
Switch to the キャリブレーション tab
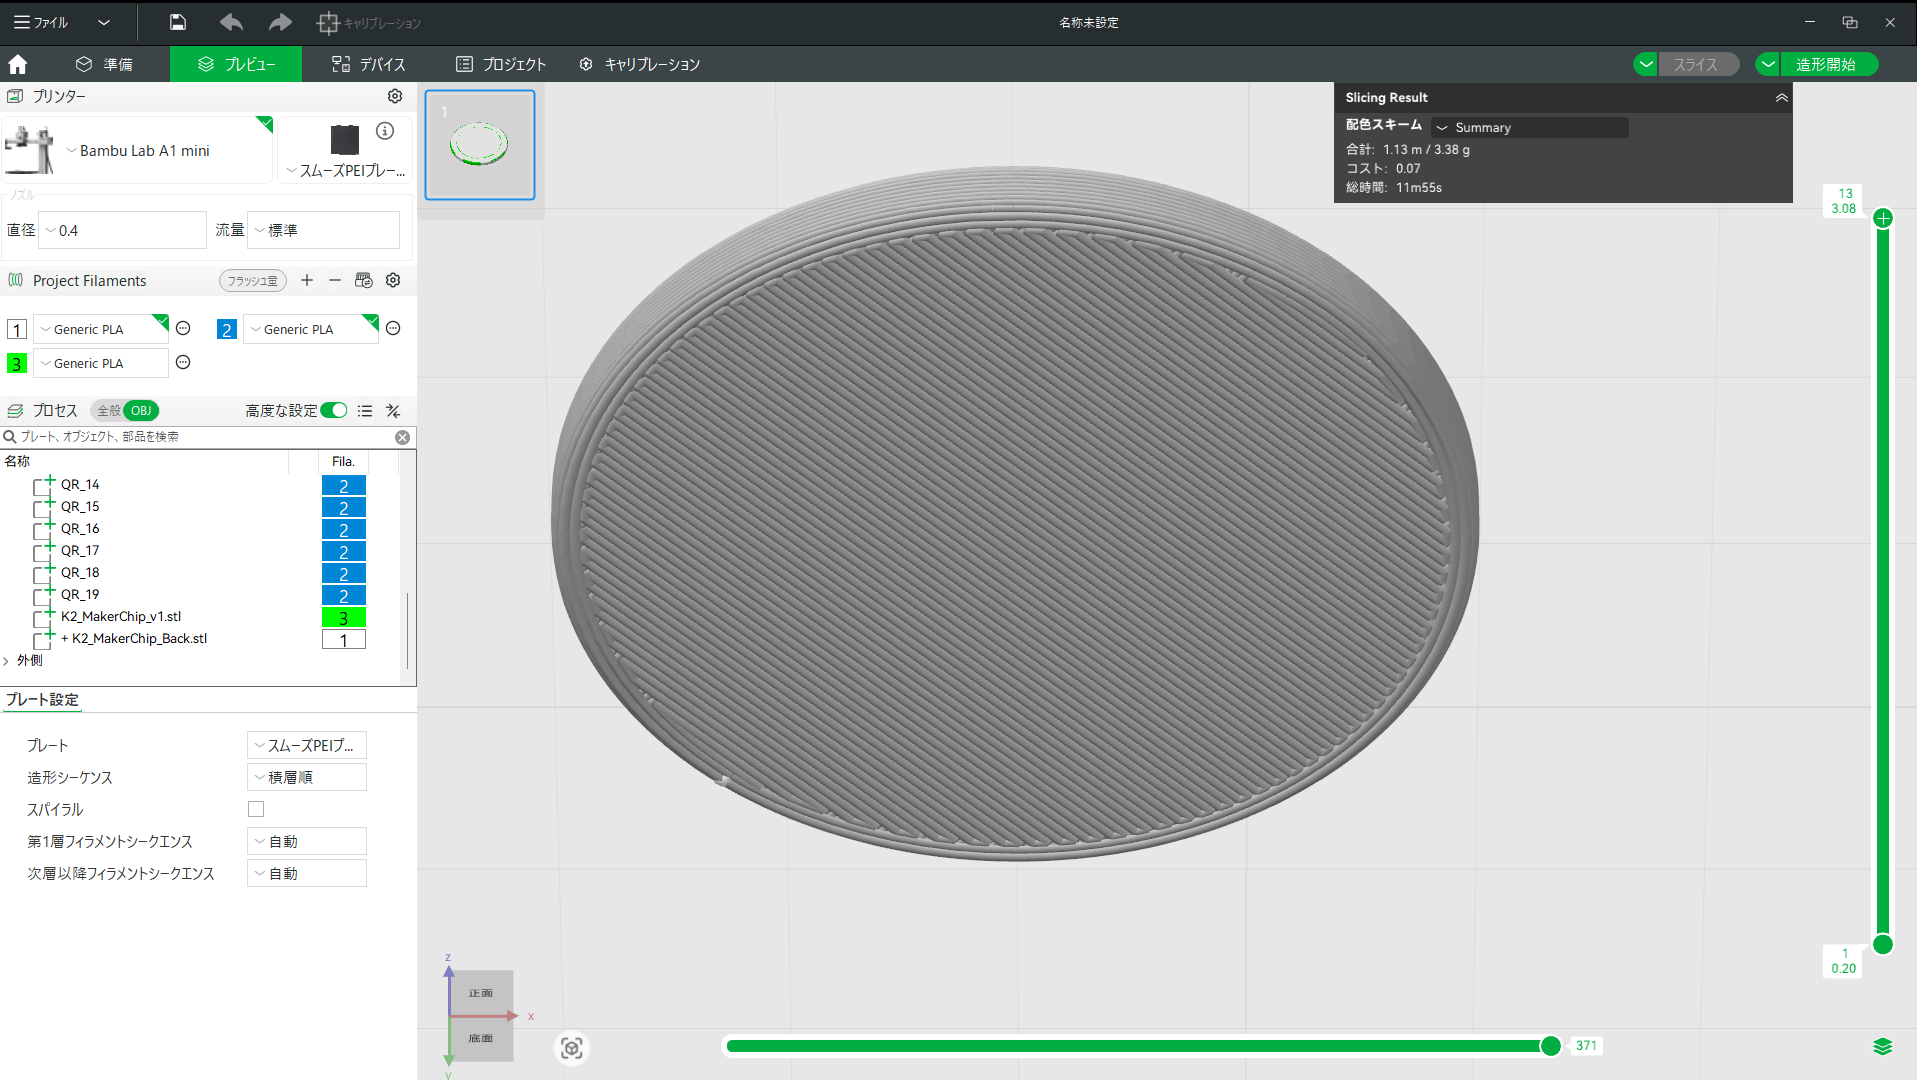(639, 64)
